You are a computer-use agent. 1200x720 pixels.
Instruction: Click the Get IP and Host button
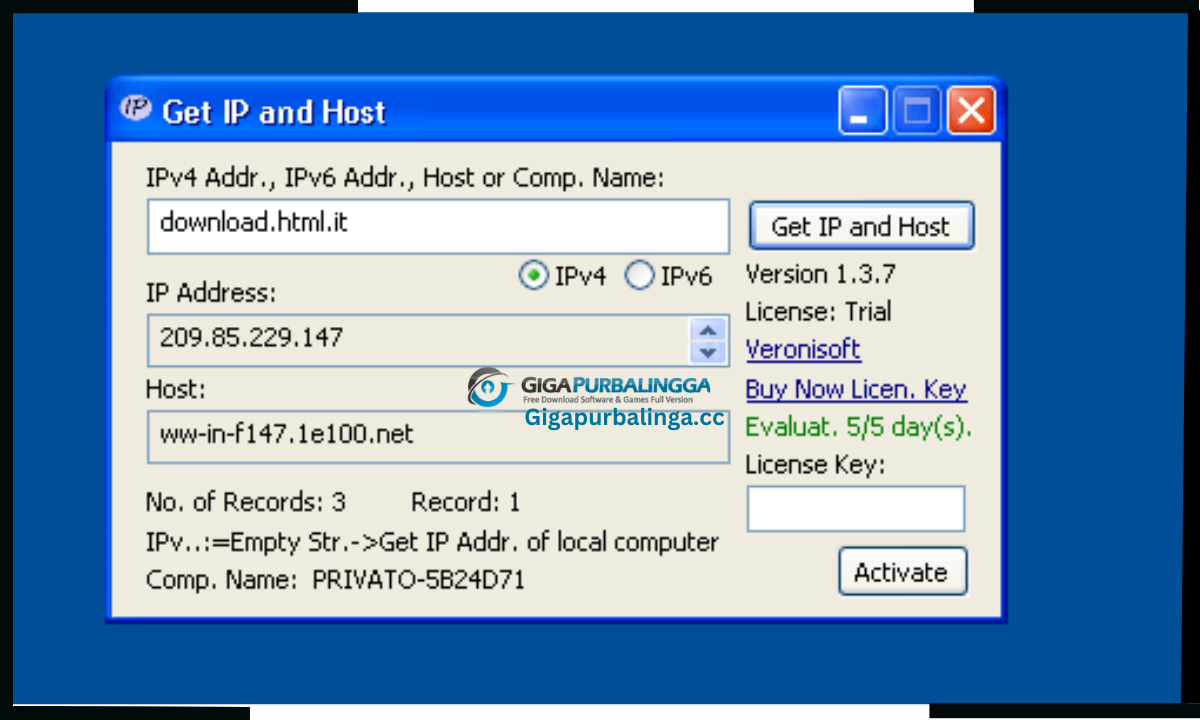pos(861,226)
